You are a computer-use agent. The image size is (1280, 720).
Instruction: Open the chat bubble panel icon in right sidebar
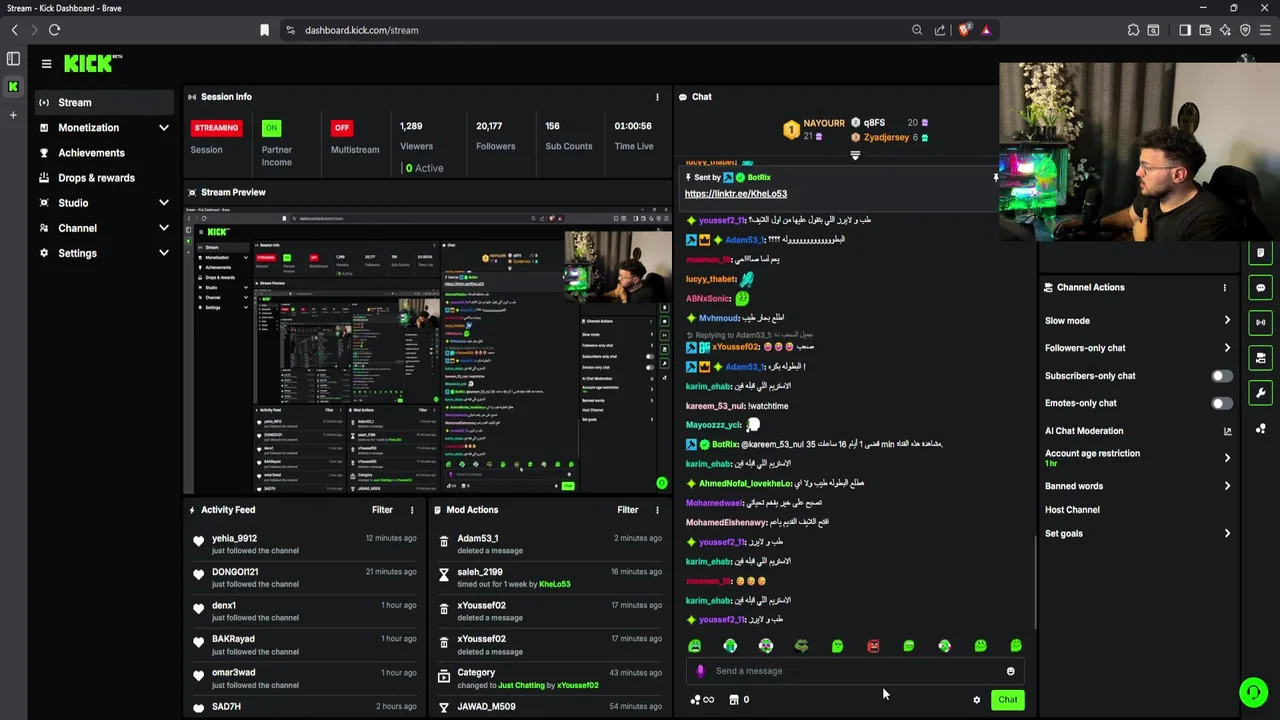click(x=1260, y=287)
